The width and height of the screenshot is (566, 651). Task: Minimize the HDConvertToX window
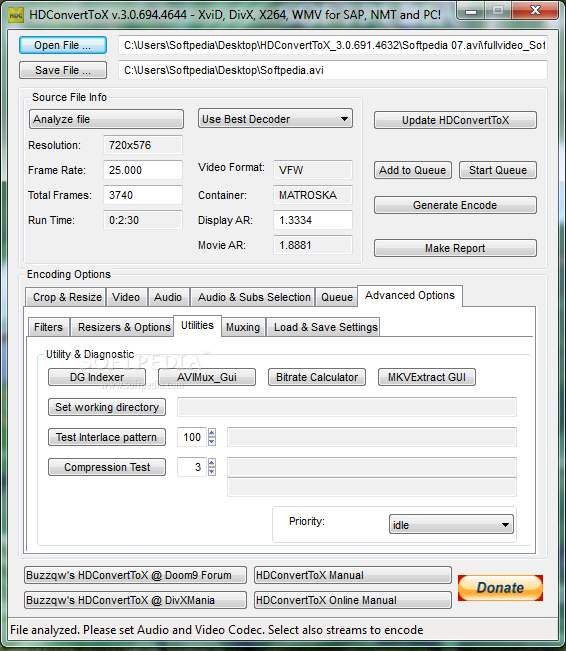(x=470, y=11)
